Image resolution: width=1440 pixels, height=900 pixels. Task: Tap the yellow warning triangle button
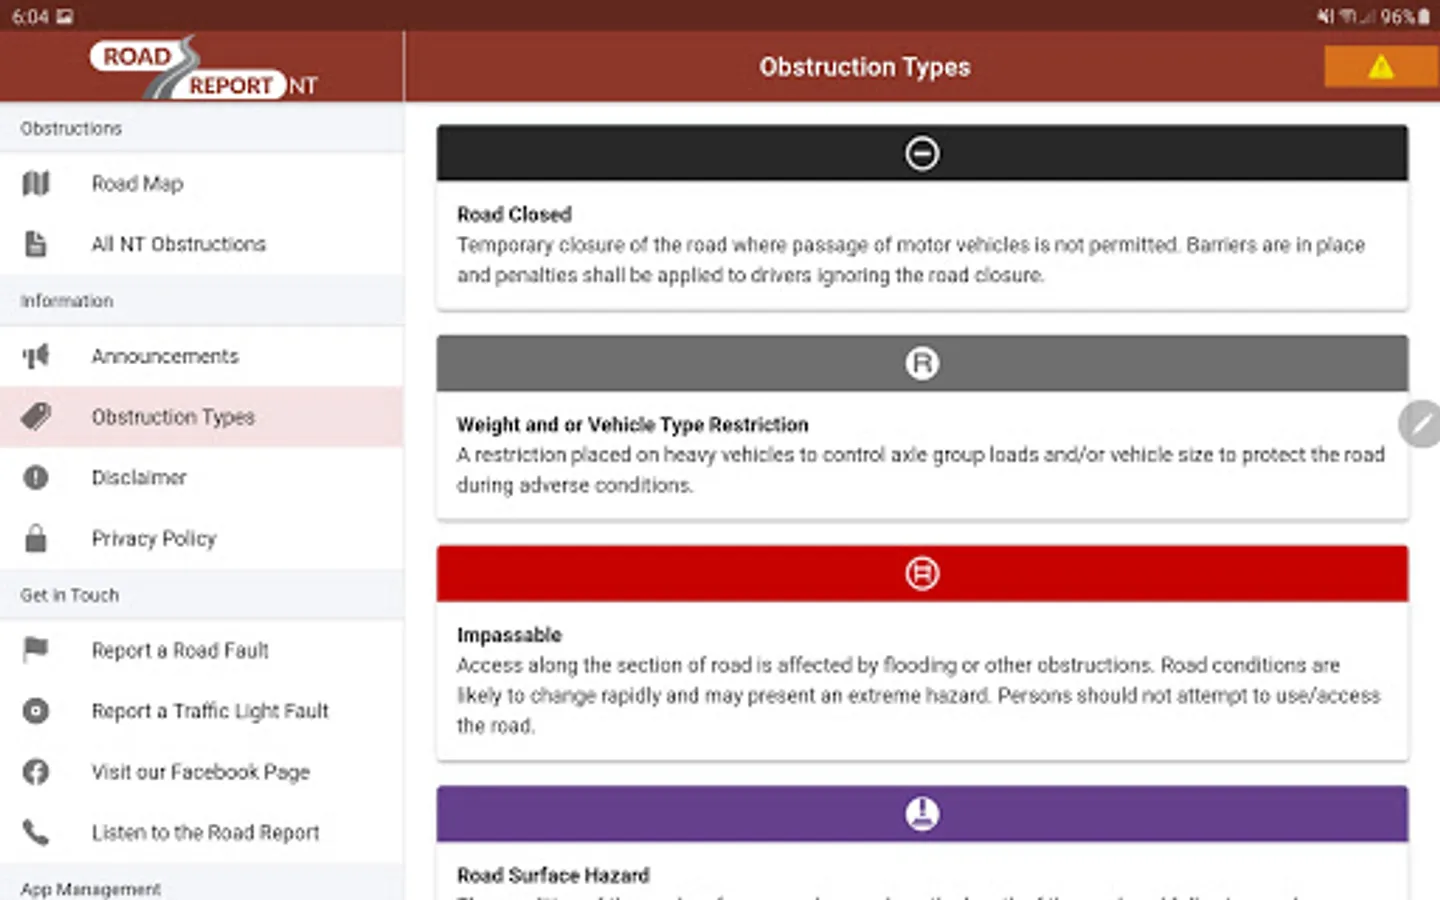pos(1381,67)
